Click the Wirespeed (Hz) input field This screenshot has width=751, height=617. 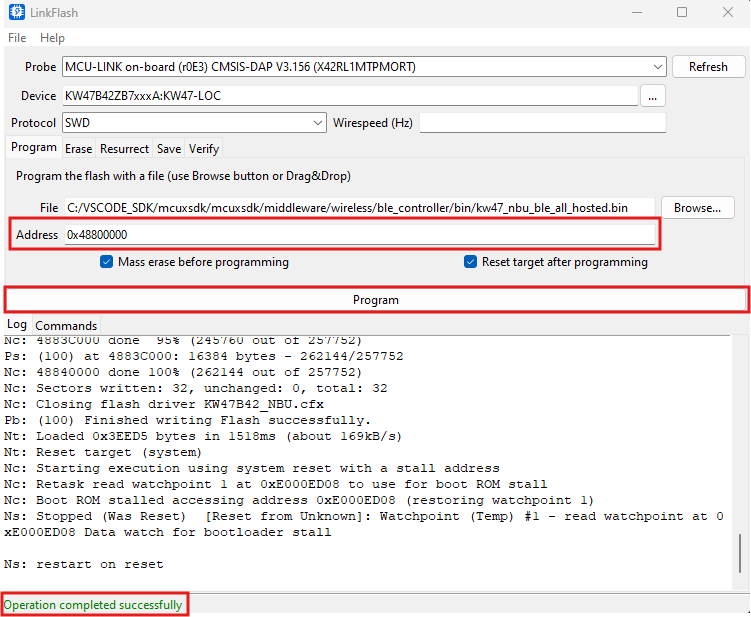coord(542,123)
